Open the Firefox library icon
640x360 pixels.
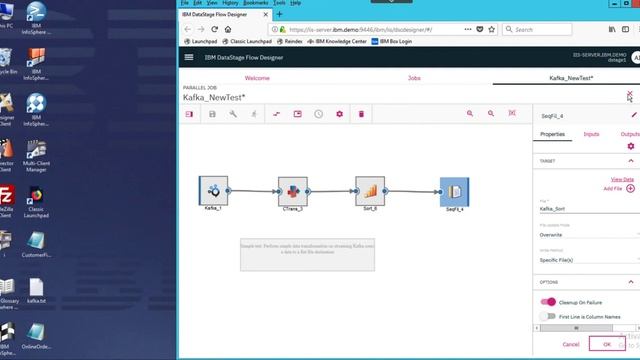pos(612,29)
